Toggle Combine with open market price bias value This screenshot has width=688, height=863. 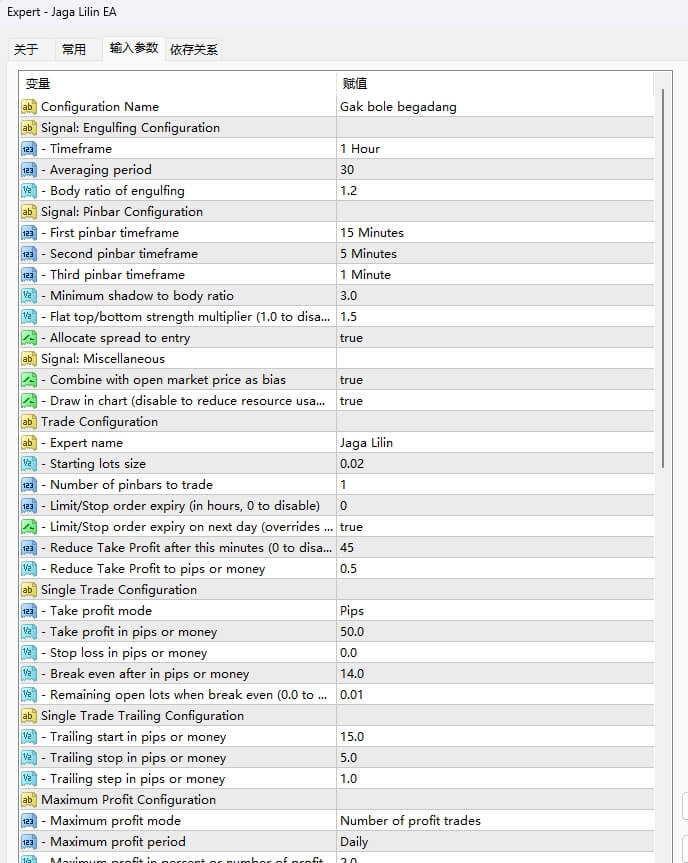(351, 380)
